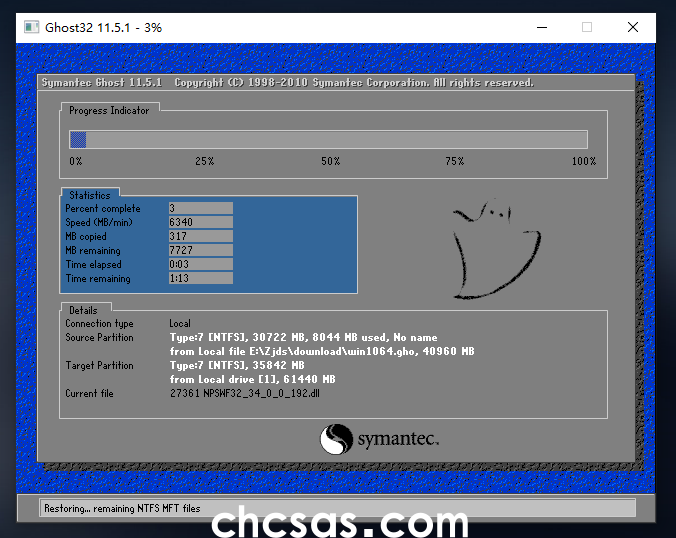Click the source 'Type:7 [NTFS], 30722 MB' line
This screenshot has height=538, width=676.
point(304,338)
